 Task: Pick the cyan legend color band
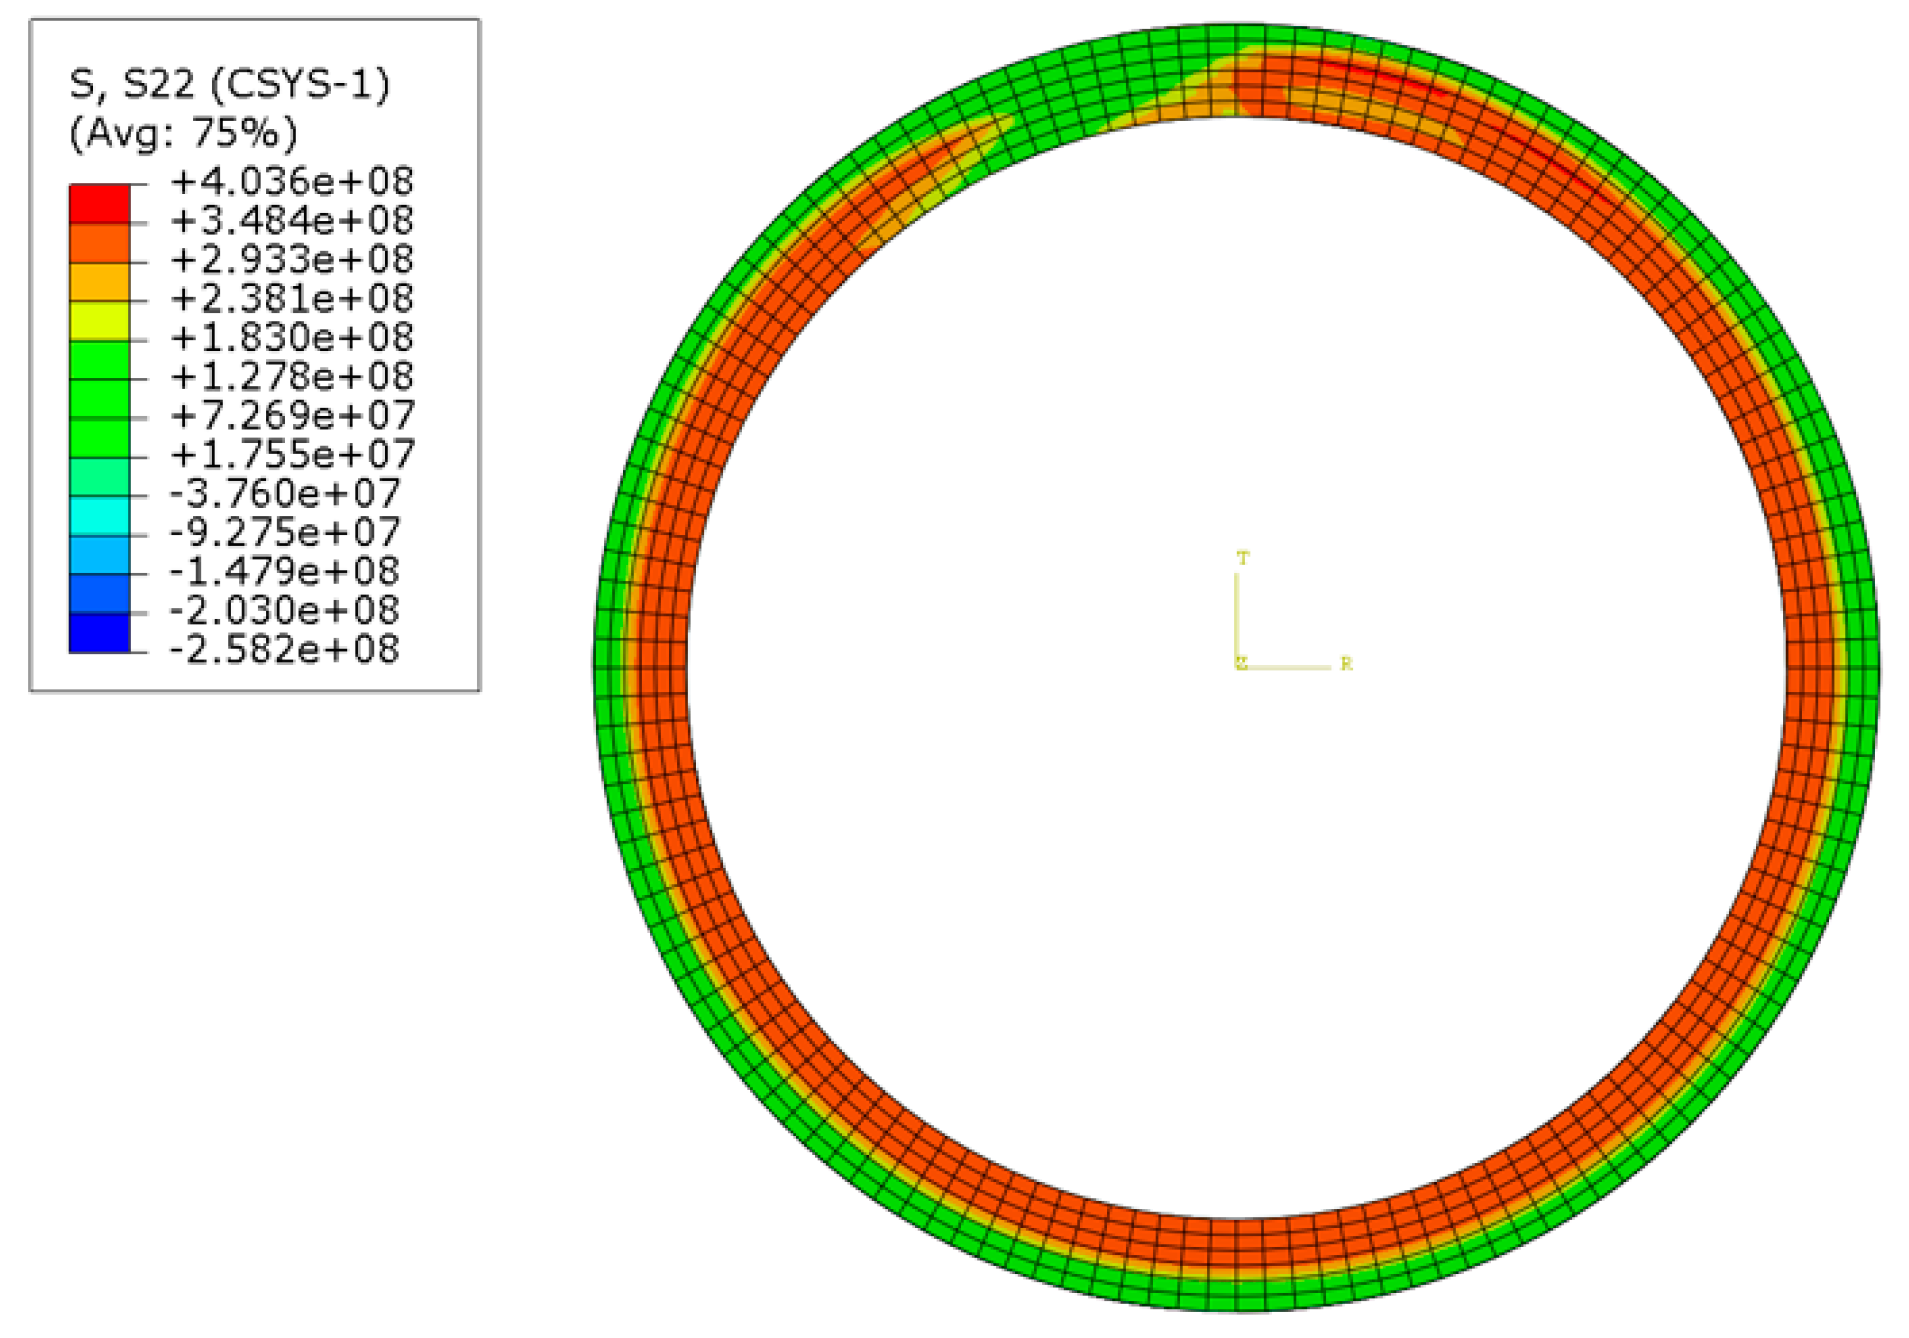[x=99, y=515]
